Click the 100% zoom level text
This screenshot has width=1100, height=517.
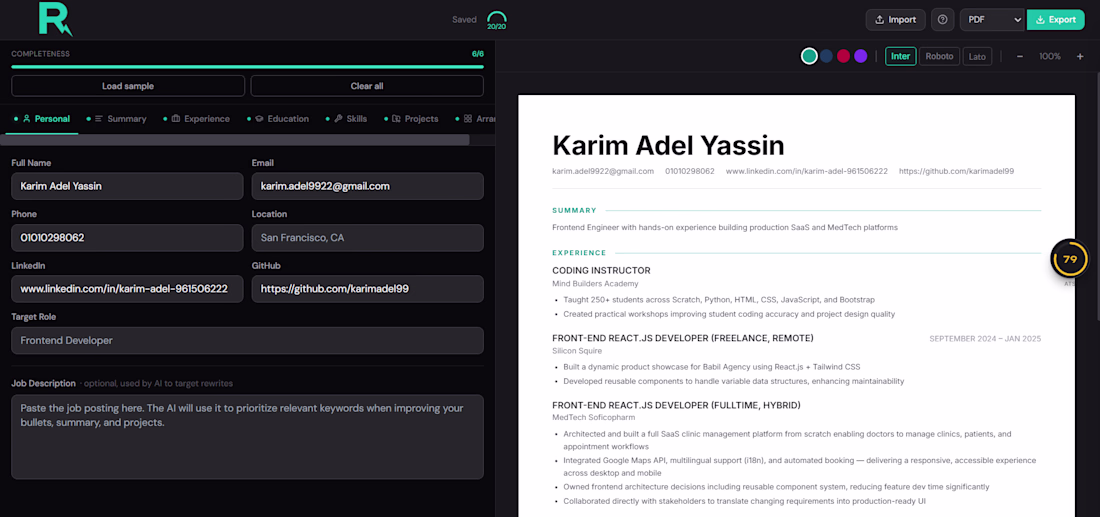(x=1049, y=56)
